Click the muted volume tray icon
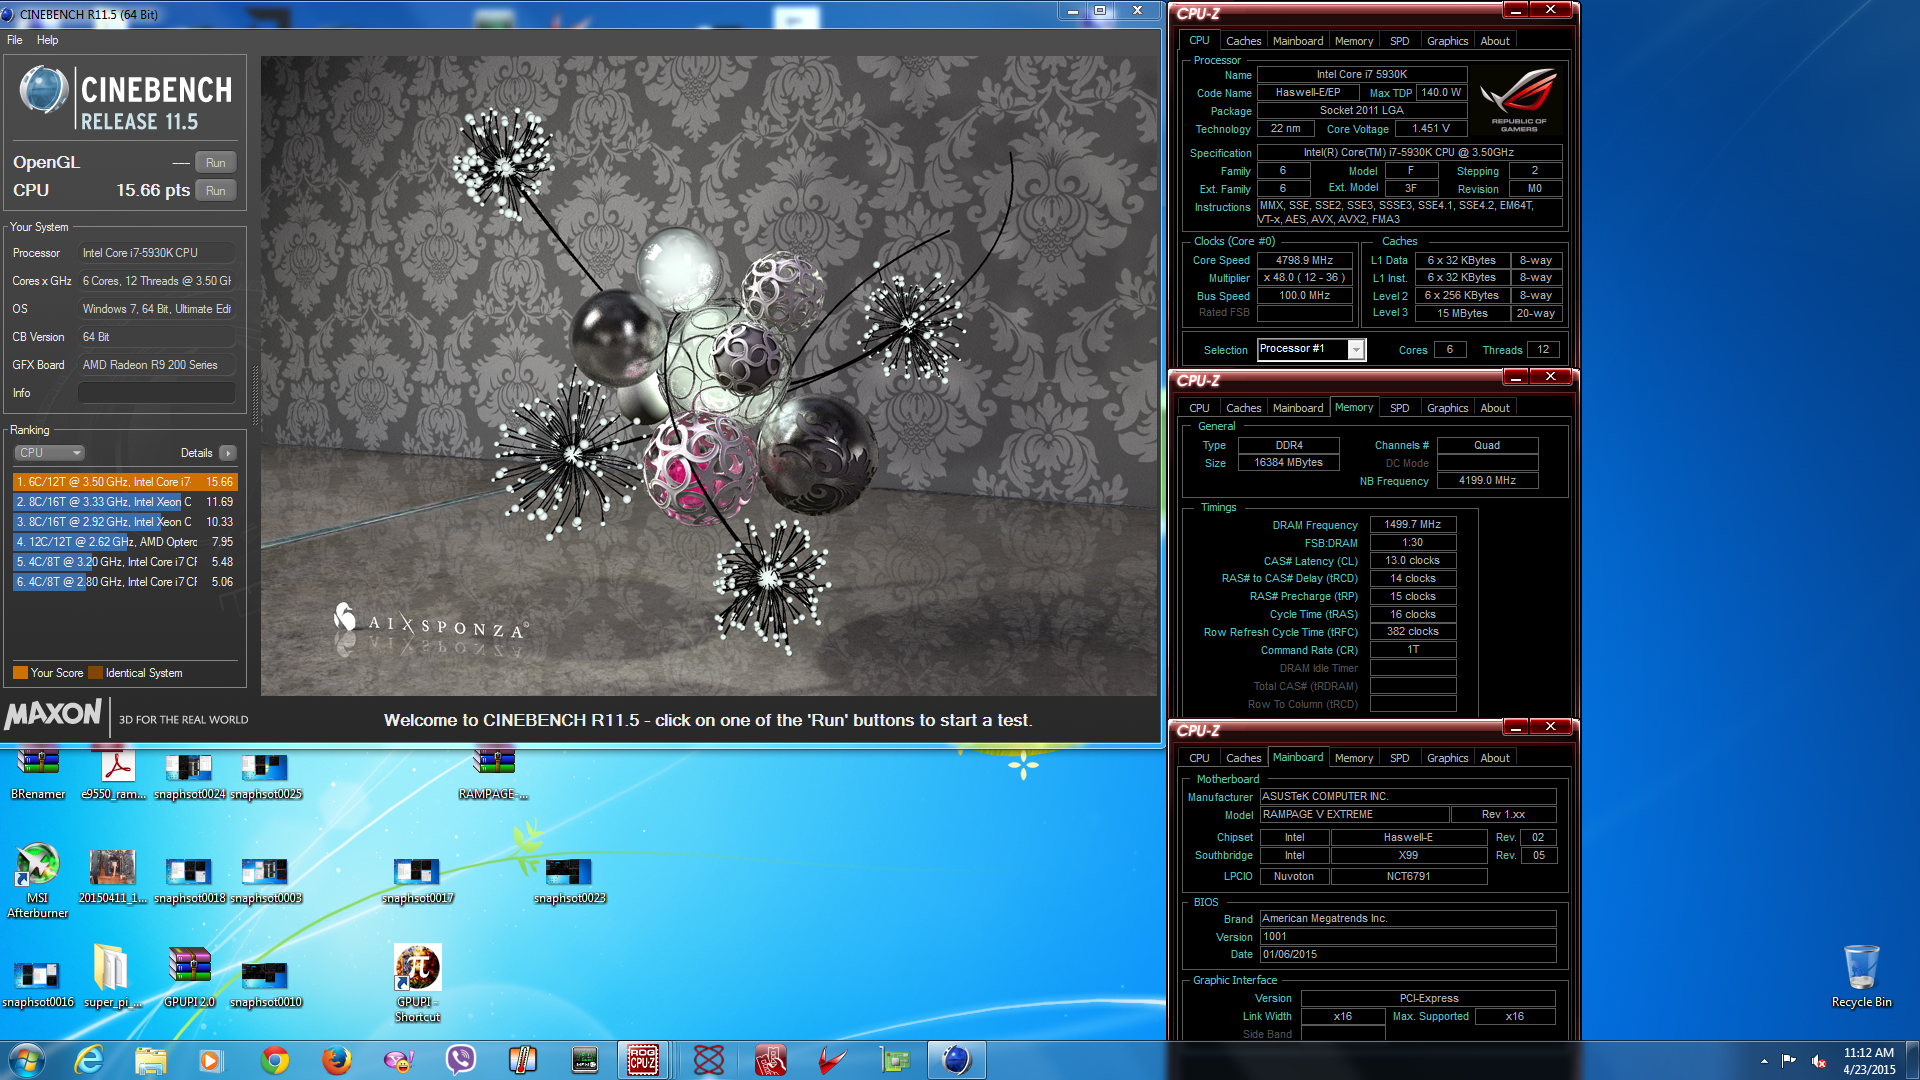 coord(1819,1061)
